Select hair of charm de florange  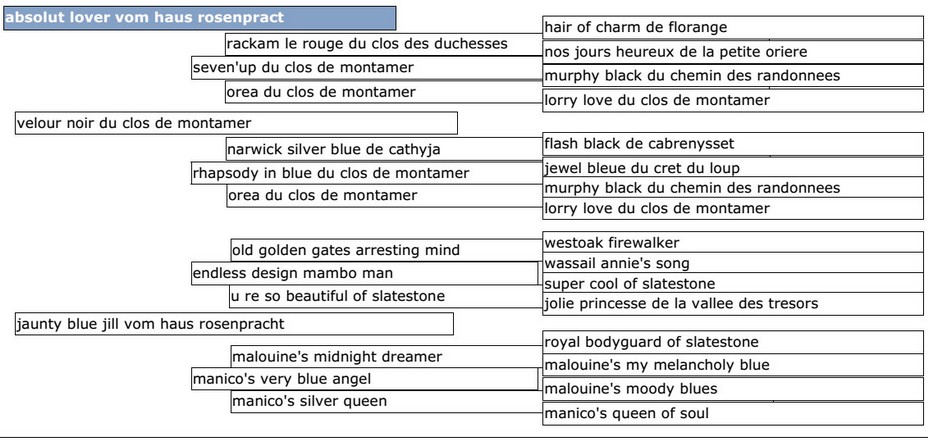click(x=733, y=27)
